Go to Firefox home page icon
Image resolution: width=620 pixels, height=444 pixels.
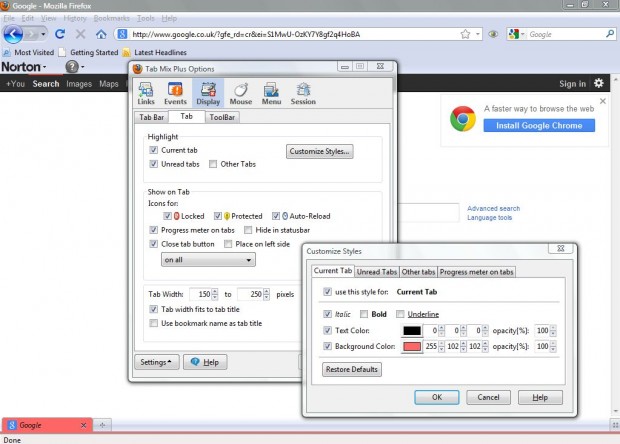click(x=101, y=34)
